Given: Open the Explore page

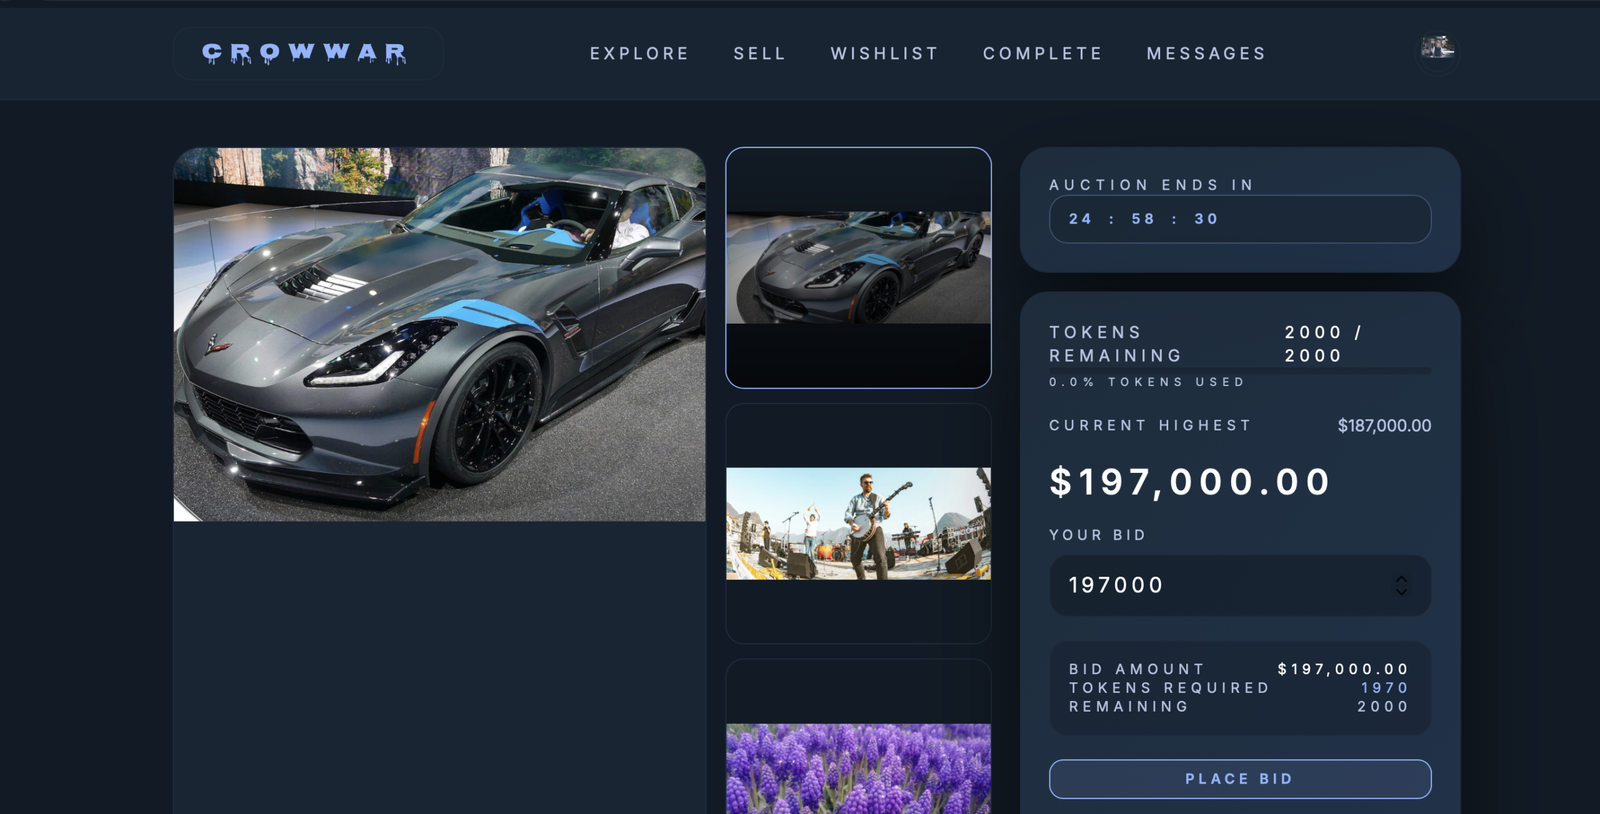Looking at the screenshot, I should (639, 54).
